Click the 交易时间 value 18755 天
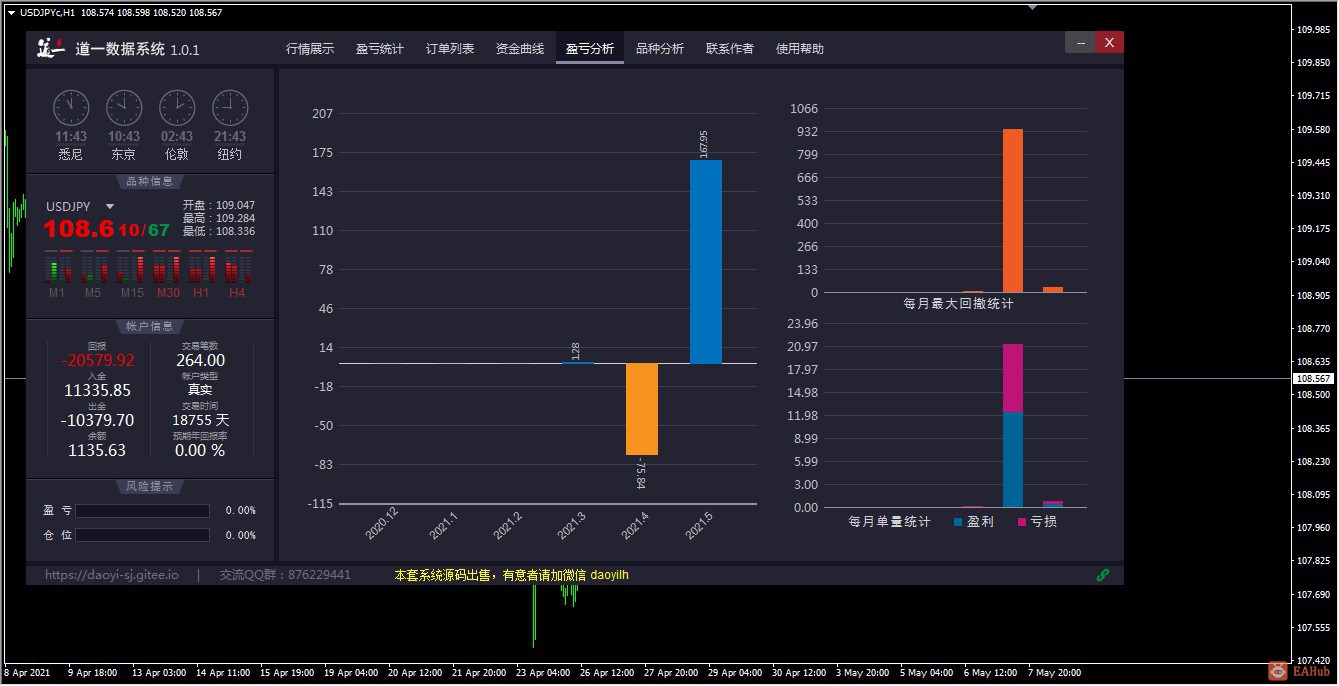The image size is (1339, 686). click(x=201, y=420)
